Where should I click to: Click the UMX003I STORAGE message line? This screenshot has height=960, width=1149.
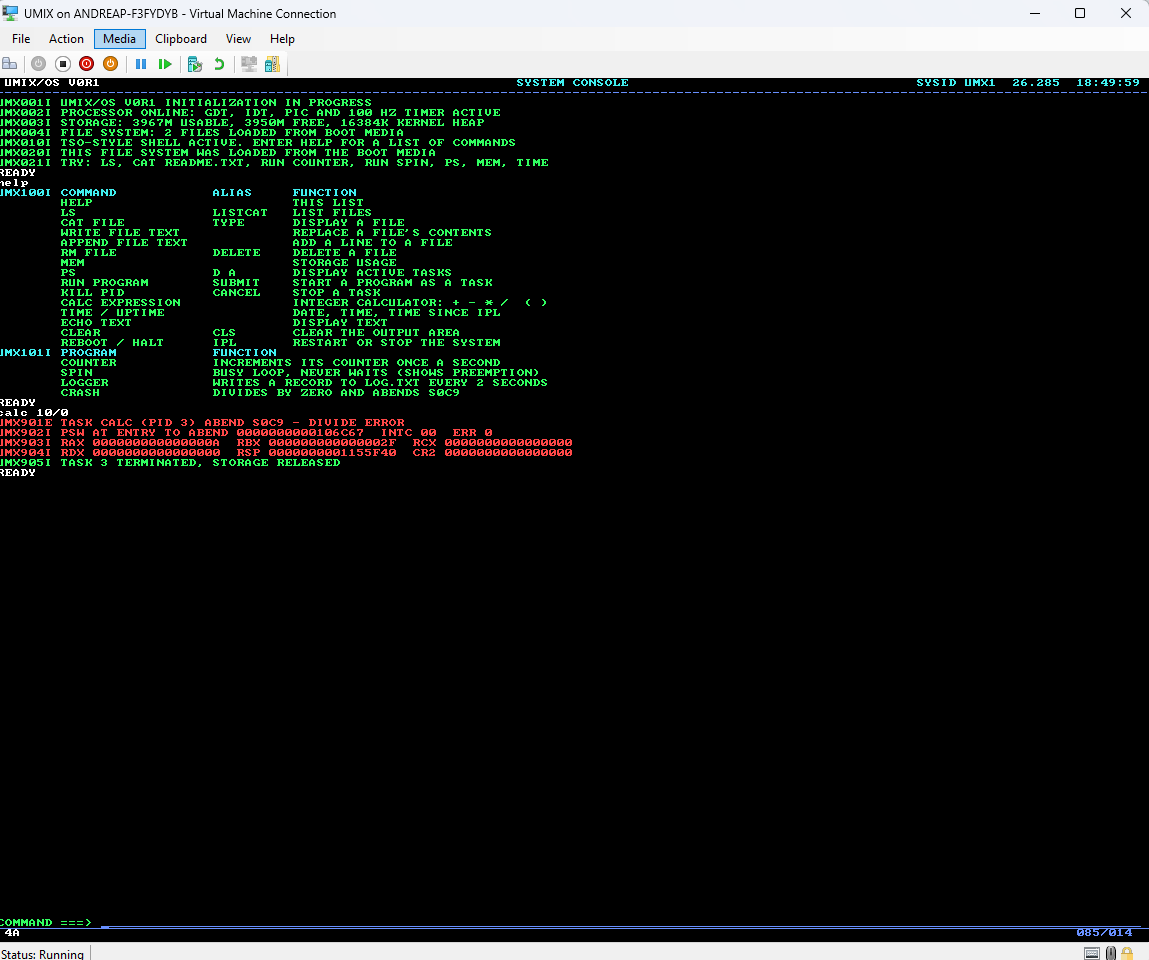pyautogui.click(x=242, y=122)
